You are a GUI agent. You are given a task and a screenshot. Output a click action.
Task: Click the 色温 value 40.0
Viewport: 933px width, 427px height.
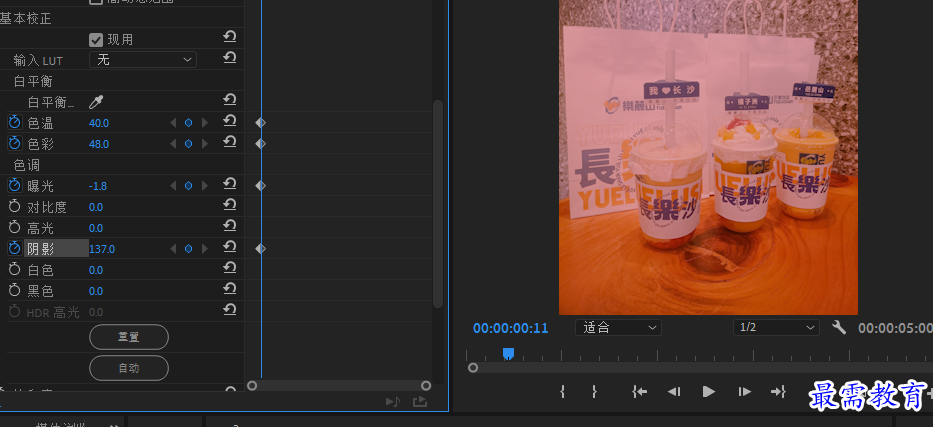coord(99,123)
